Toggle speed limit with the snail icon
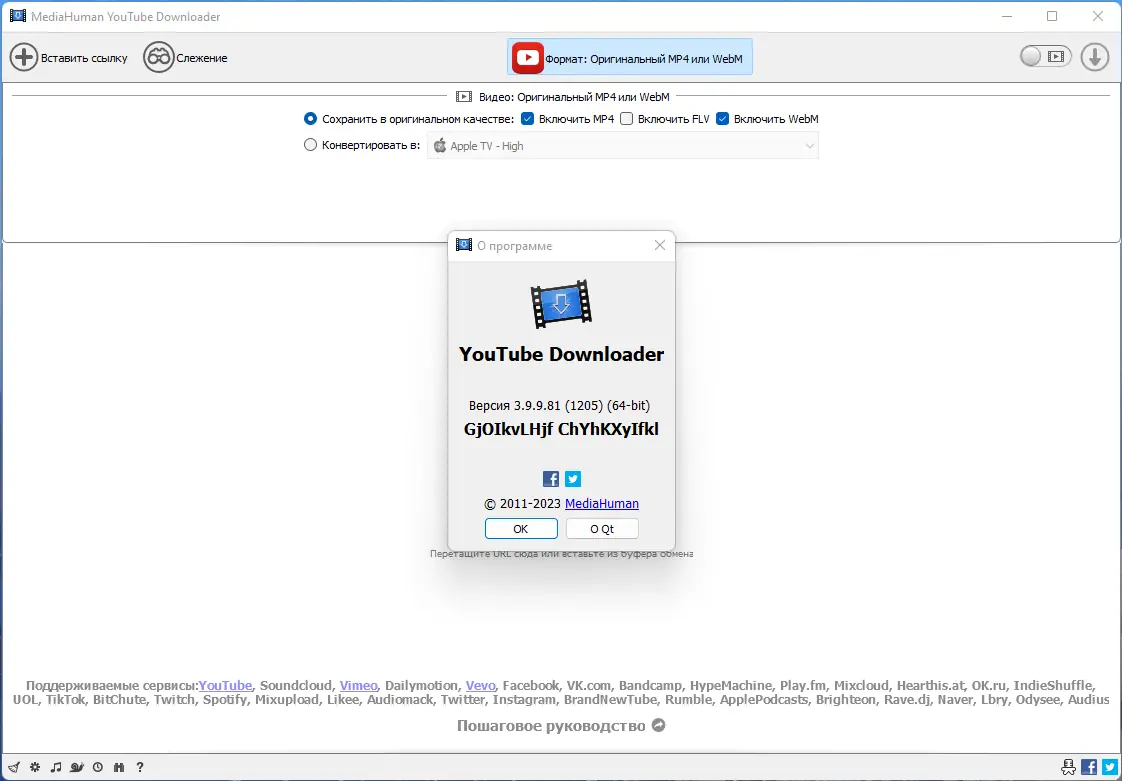1122x781 pixels. (x=77, y=767)
